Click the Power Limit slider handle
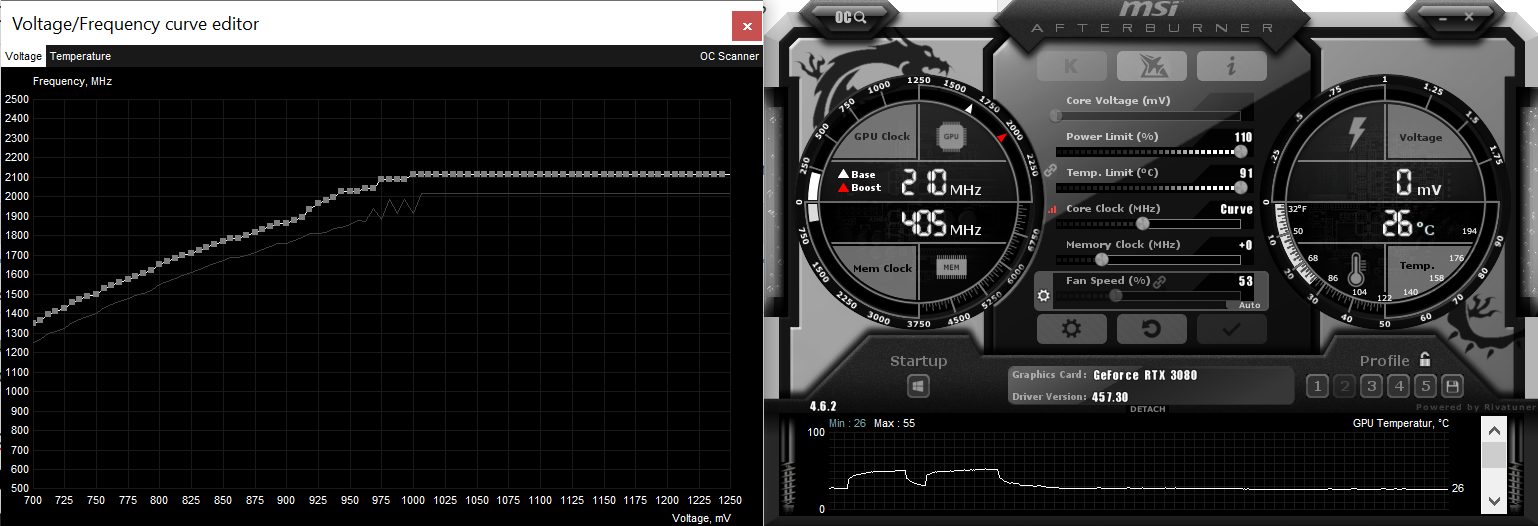The image size is (1538, 526). pyautogui.click(x=1241, y=151)
